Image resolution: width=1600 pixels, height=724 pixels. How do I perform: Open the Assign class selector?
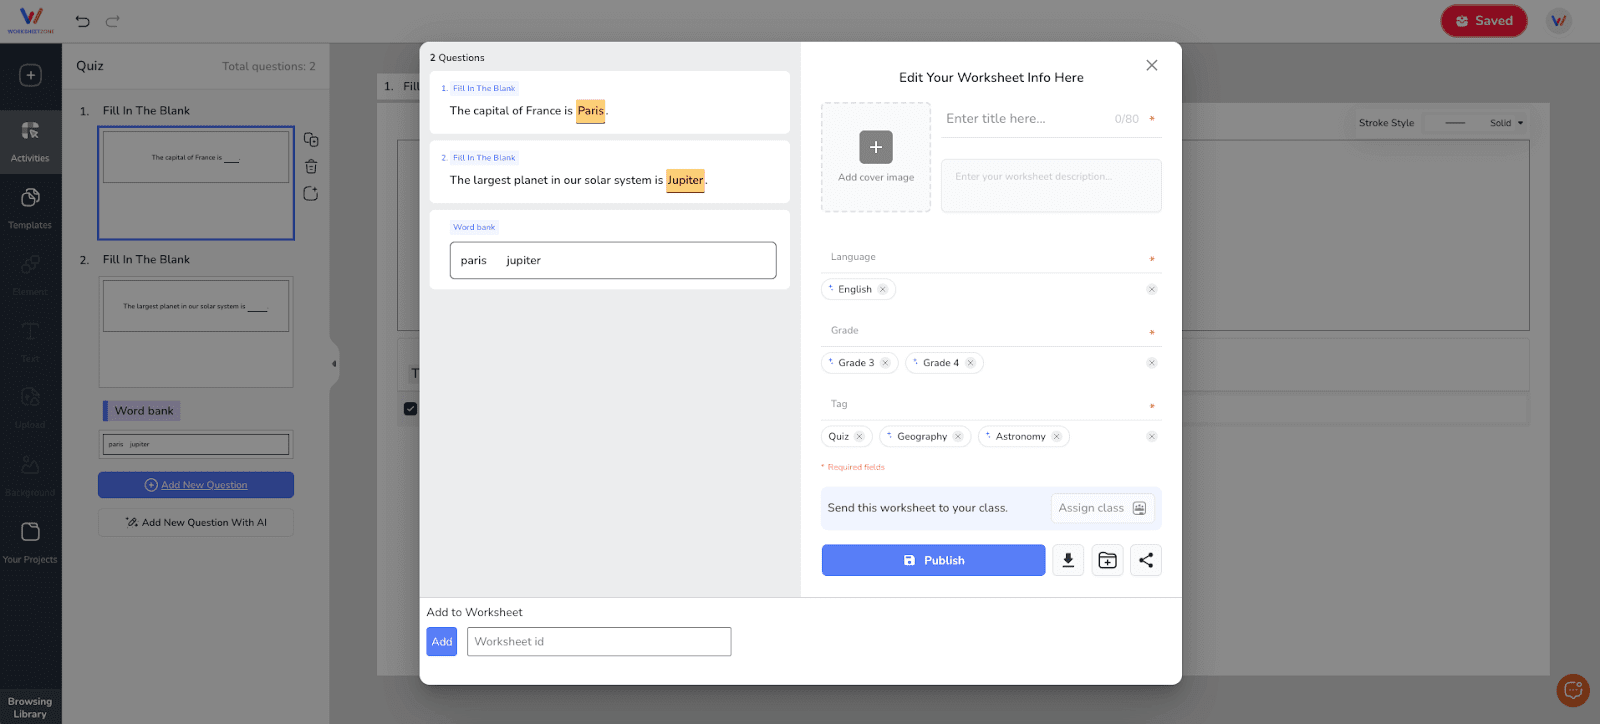(x=1102, y=508)
